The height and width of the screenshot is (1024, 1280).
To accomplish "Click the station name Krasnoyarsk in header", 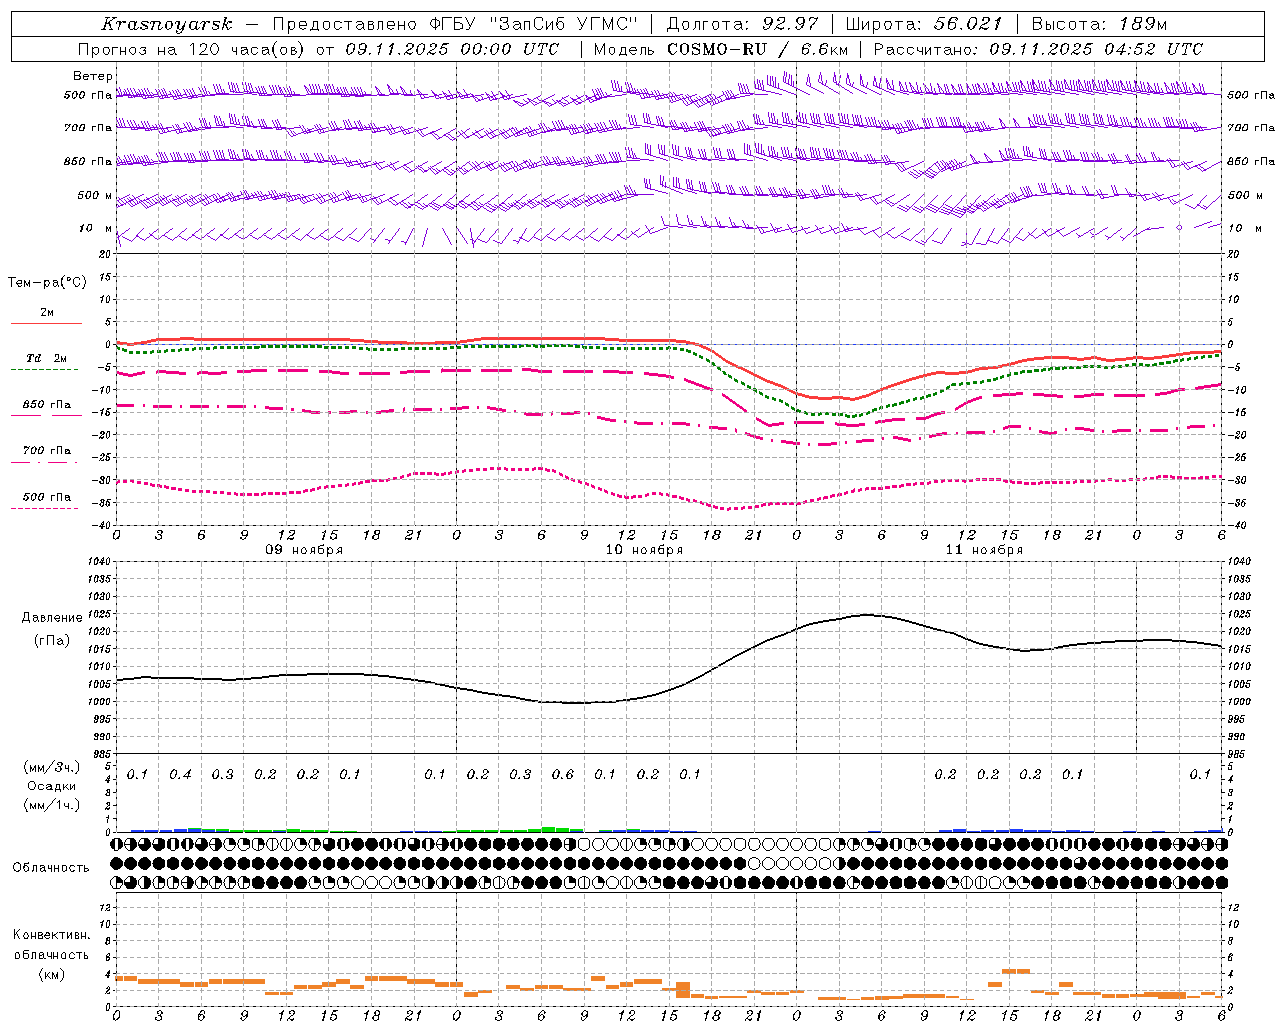I will click(x=167, y=24).
